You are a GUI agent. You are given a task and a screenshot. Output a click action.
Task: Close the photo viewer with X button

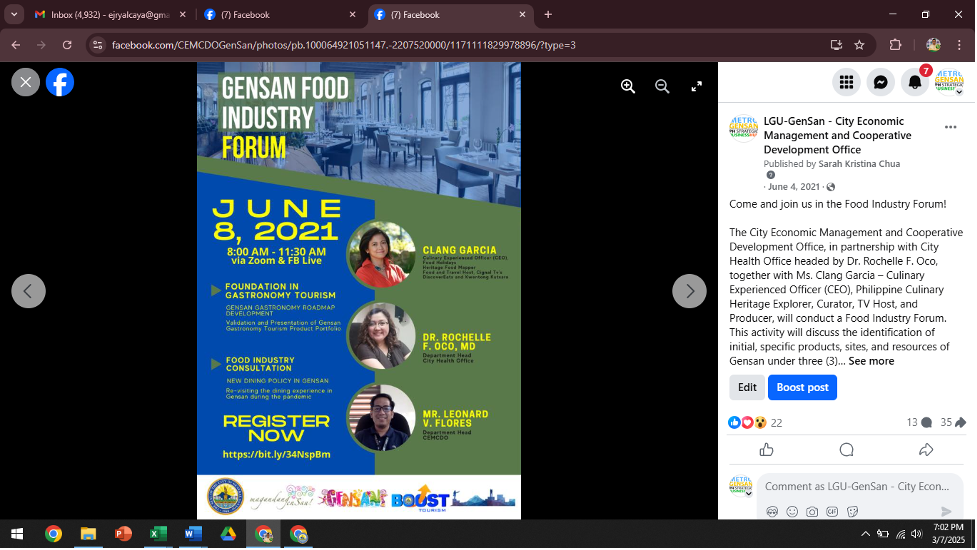(26, 82)
